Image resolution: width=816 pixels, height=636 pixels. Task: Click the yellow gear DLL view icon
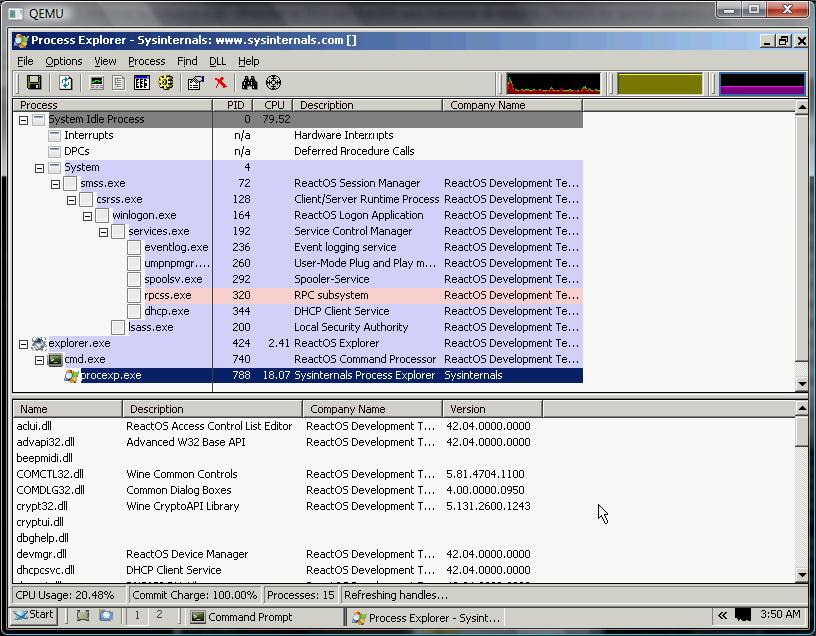(166, 83)
